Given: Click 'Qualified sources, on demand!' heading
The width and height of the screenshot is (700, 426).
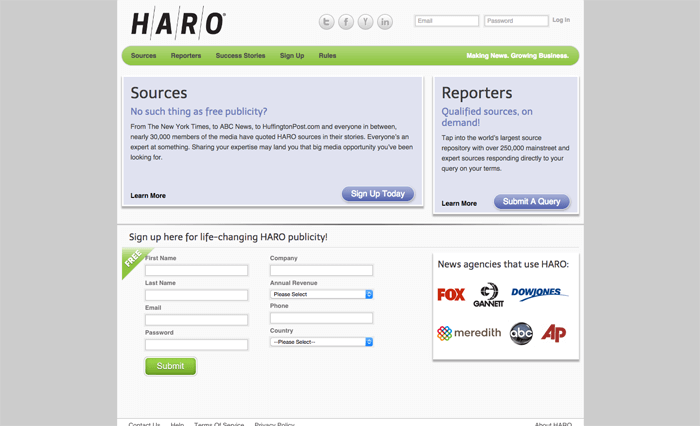Looking at the screenshot, I should click(487, 117).
